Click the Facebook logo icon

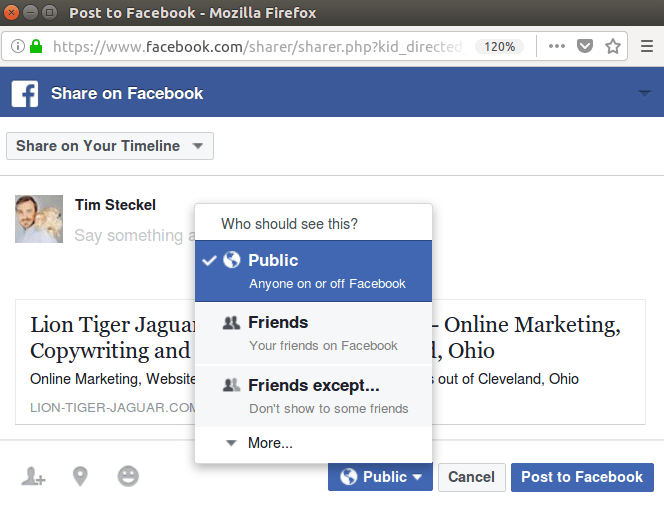25,94
